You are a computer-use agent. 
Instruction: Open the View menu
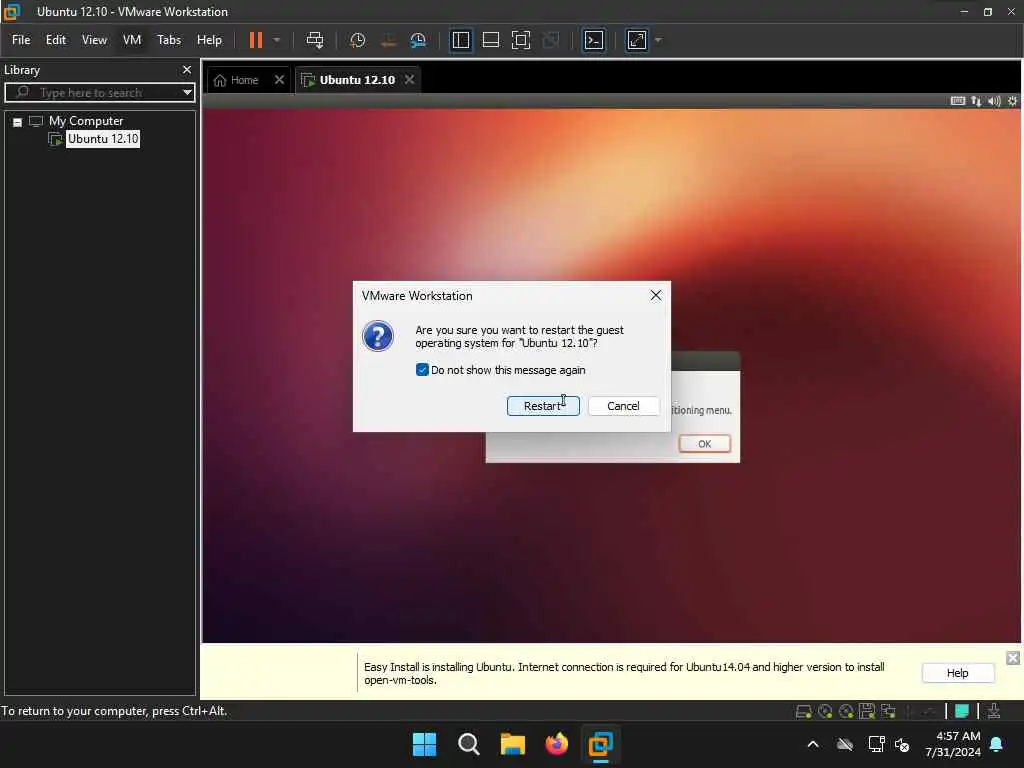(x=94, y=40)
